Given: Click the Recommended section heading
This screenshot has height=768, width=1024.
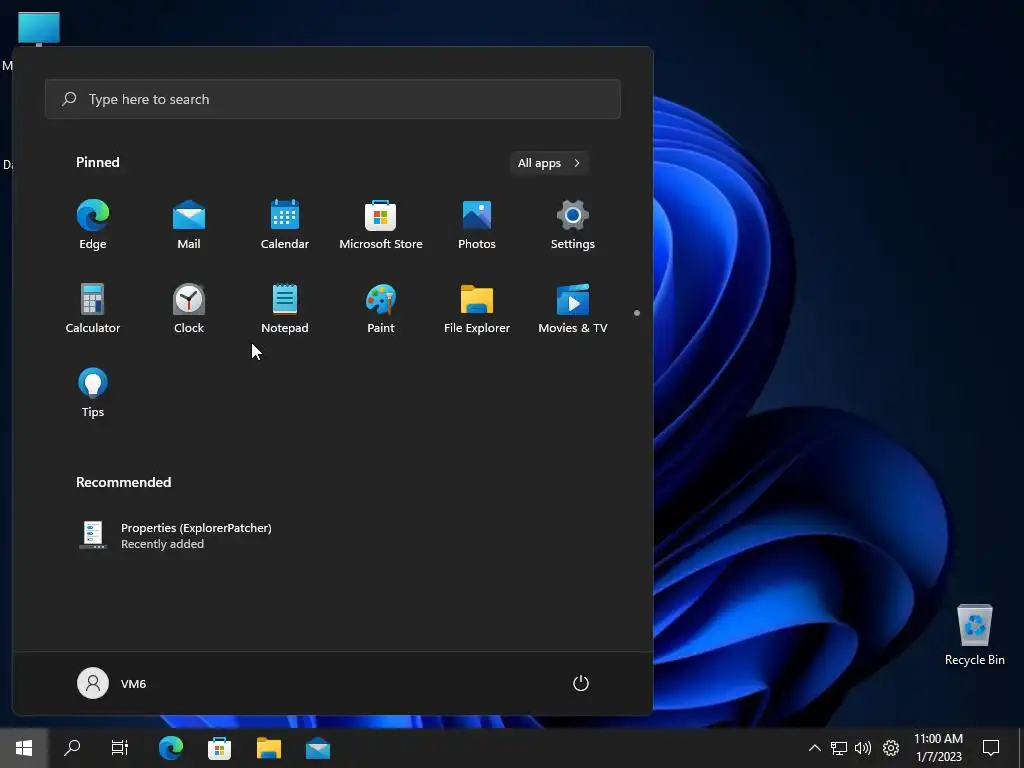Looking at the screenshot, I should (x=123, y=482).
